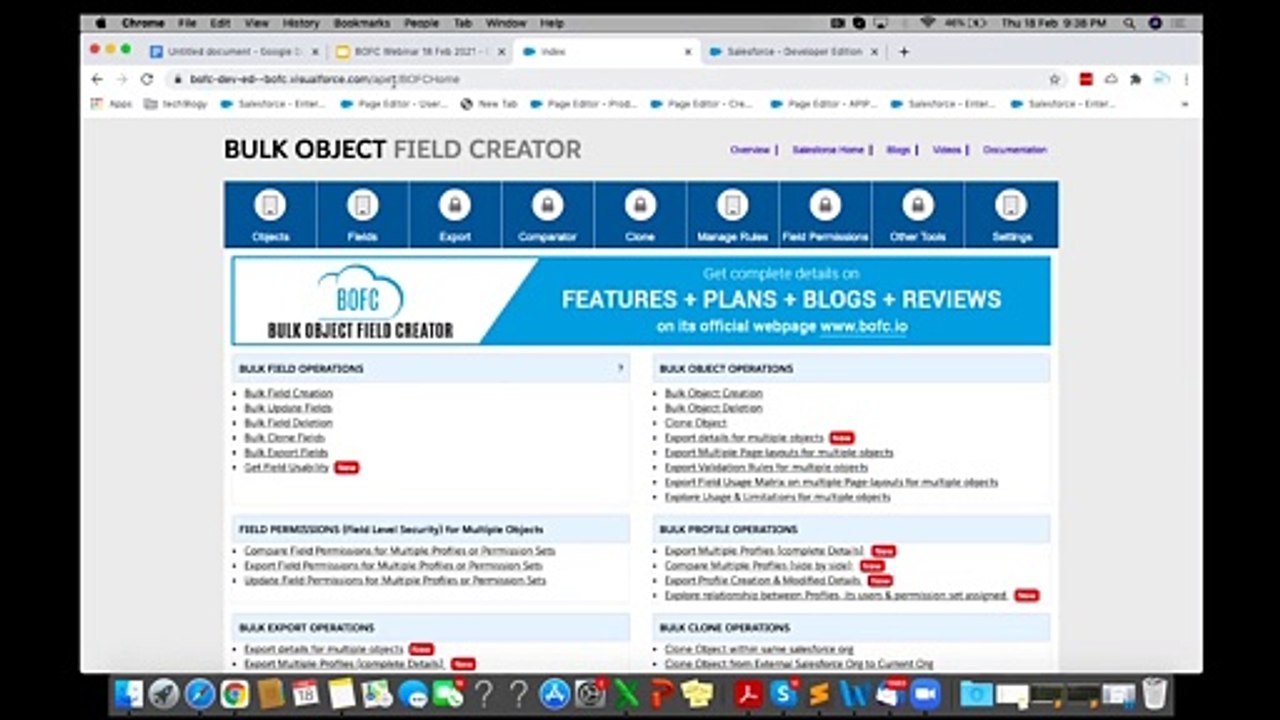Open App Store from the dock
Screen dimensions: 1280x720
point(554,693)
